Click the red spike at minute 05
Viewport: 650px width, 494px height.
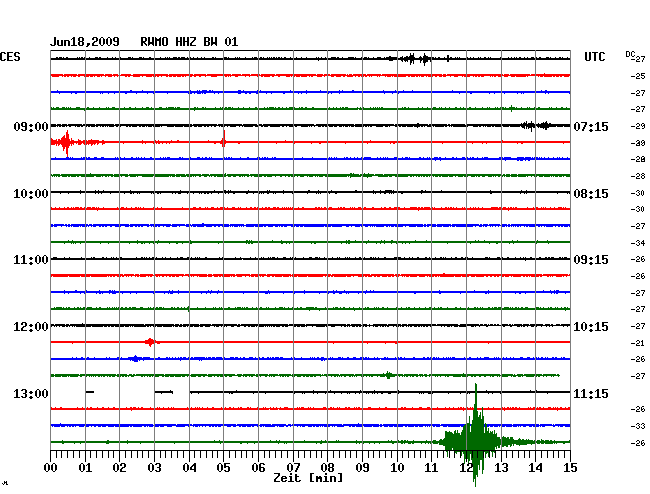(224, 140)
